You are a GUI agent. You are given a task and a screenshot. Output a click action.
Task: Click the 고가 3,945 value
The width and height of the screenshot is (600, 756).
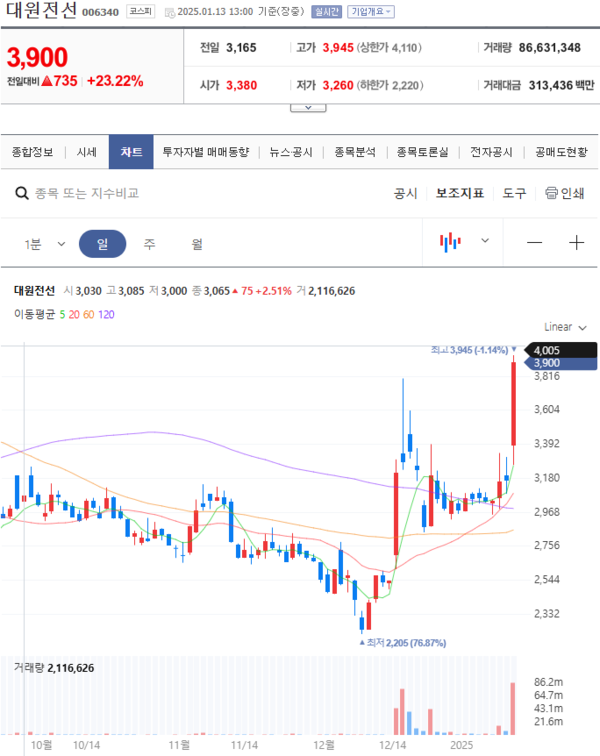(x=338, y=48)
